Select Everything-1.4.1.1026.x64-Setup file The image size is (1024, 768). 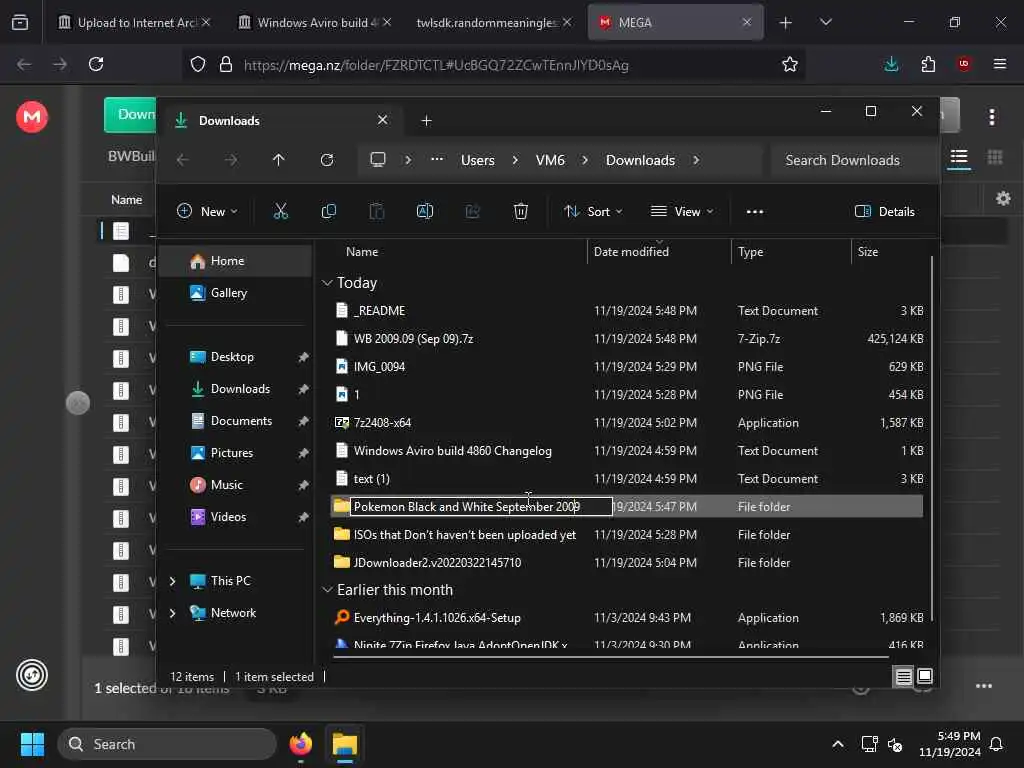point(627,618)
